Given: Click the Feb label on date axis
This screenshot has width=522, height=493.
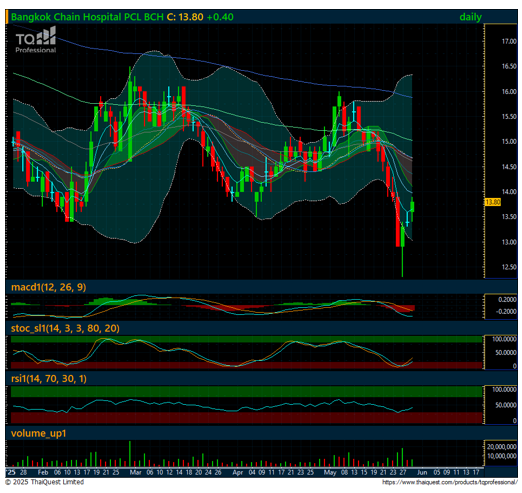Looking at the screenshot, I should pos(43,472).
